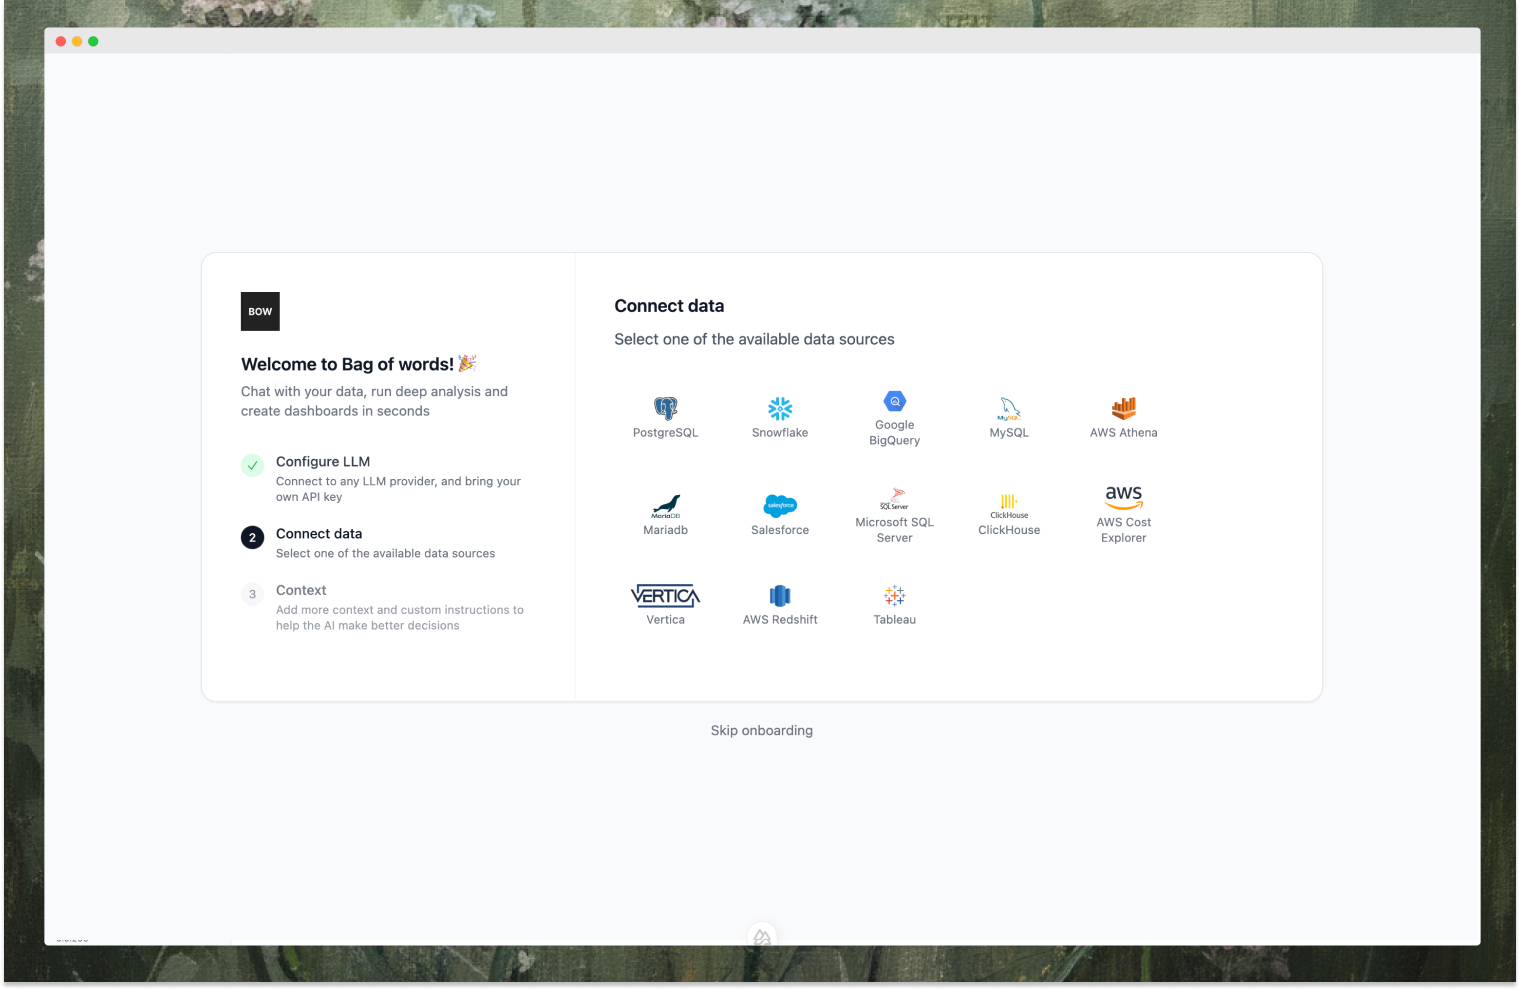Choose the Snowflake data source icon
Viewport: 1520px width, 990px height.
[x=780, y=408]
